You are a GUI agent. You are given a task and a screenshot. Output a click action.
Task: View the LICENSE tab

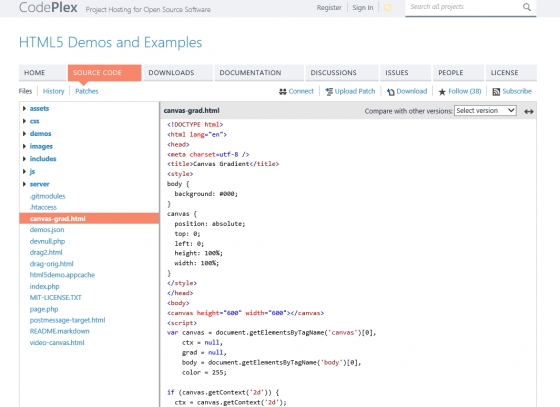pos(511,73)
